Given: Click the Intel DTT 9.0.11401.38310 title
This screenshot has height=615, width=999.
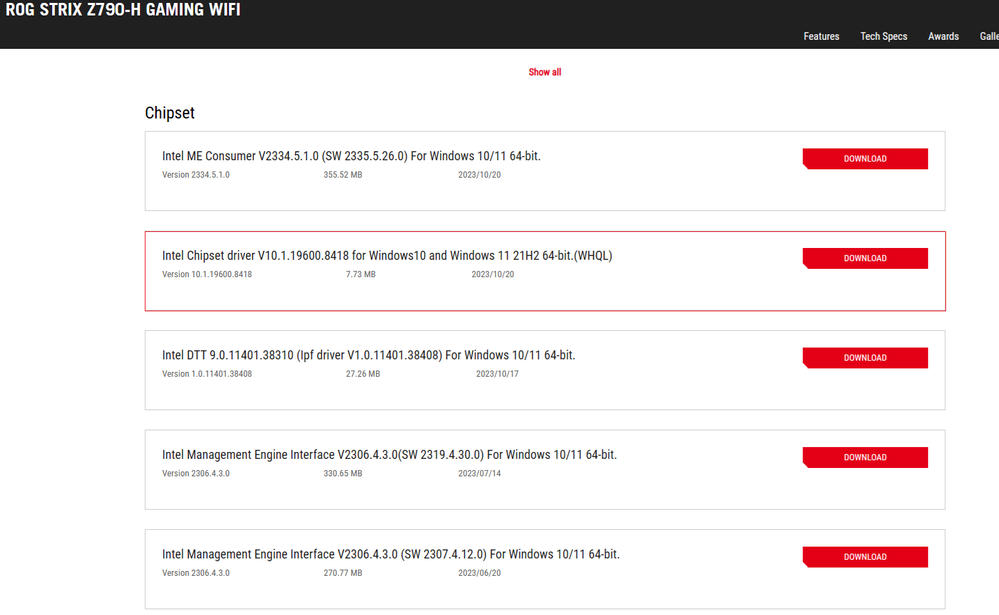Looking at the screenshot, I should point(368,355).
